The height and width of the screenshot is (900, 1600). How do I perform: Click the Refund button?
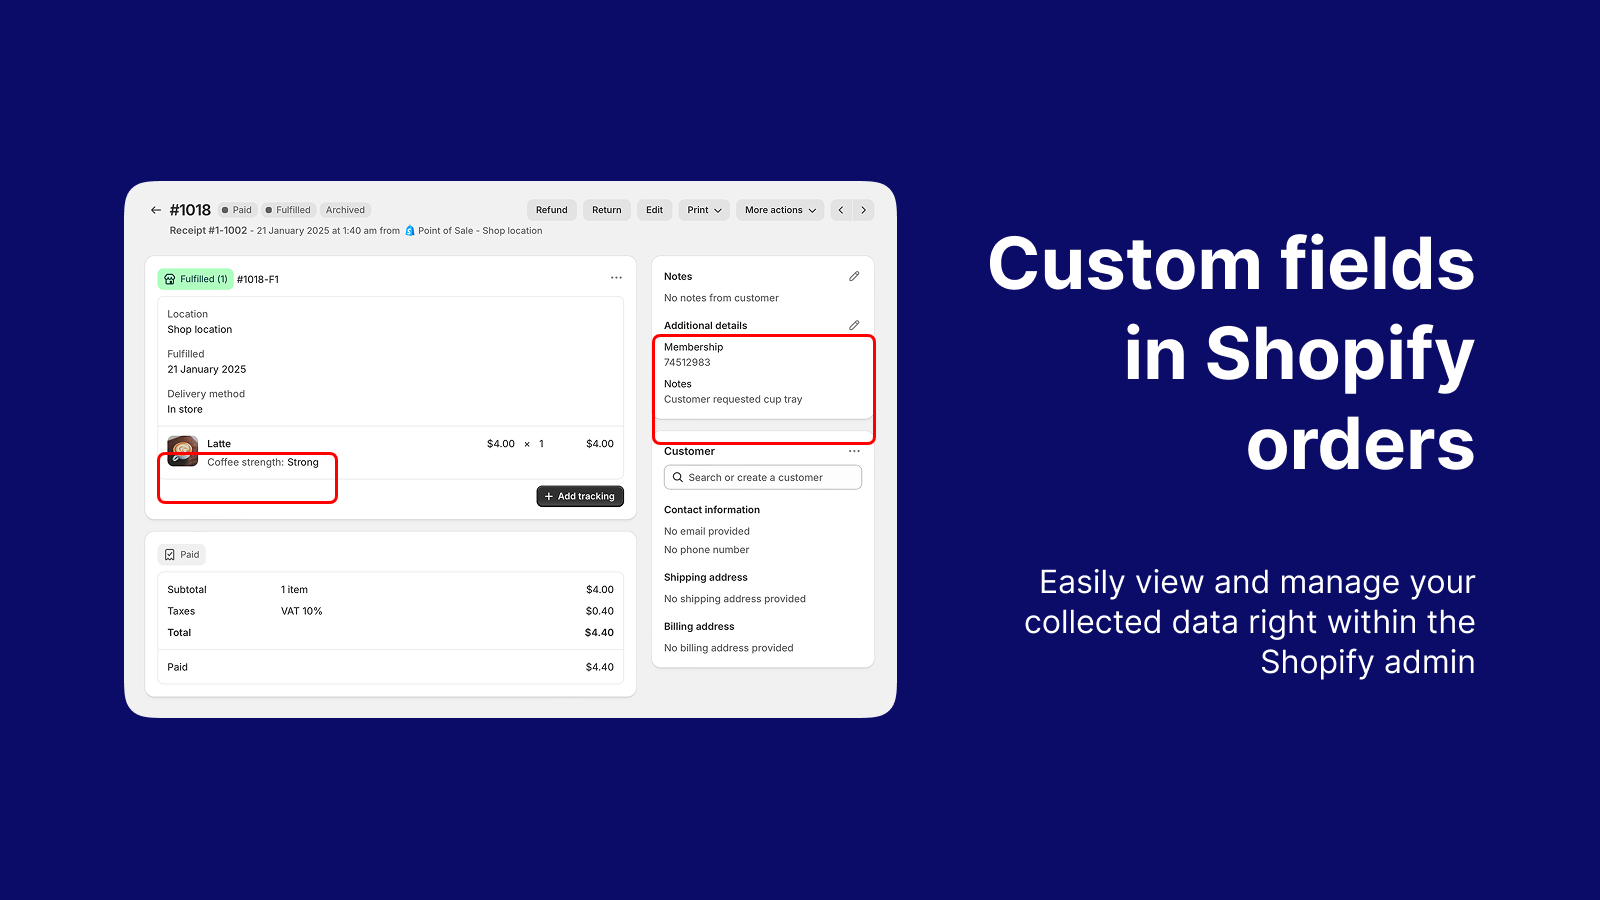(x=551, y=210)
